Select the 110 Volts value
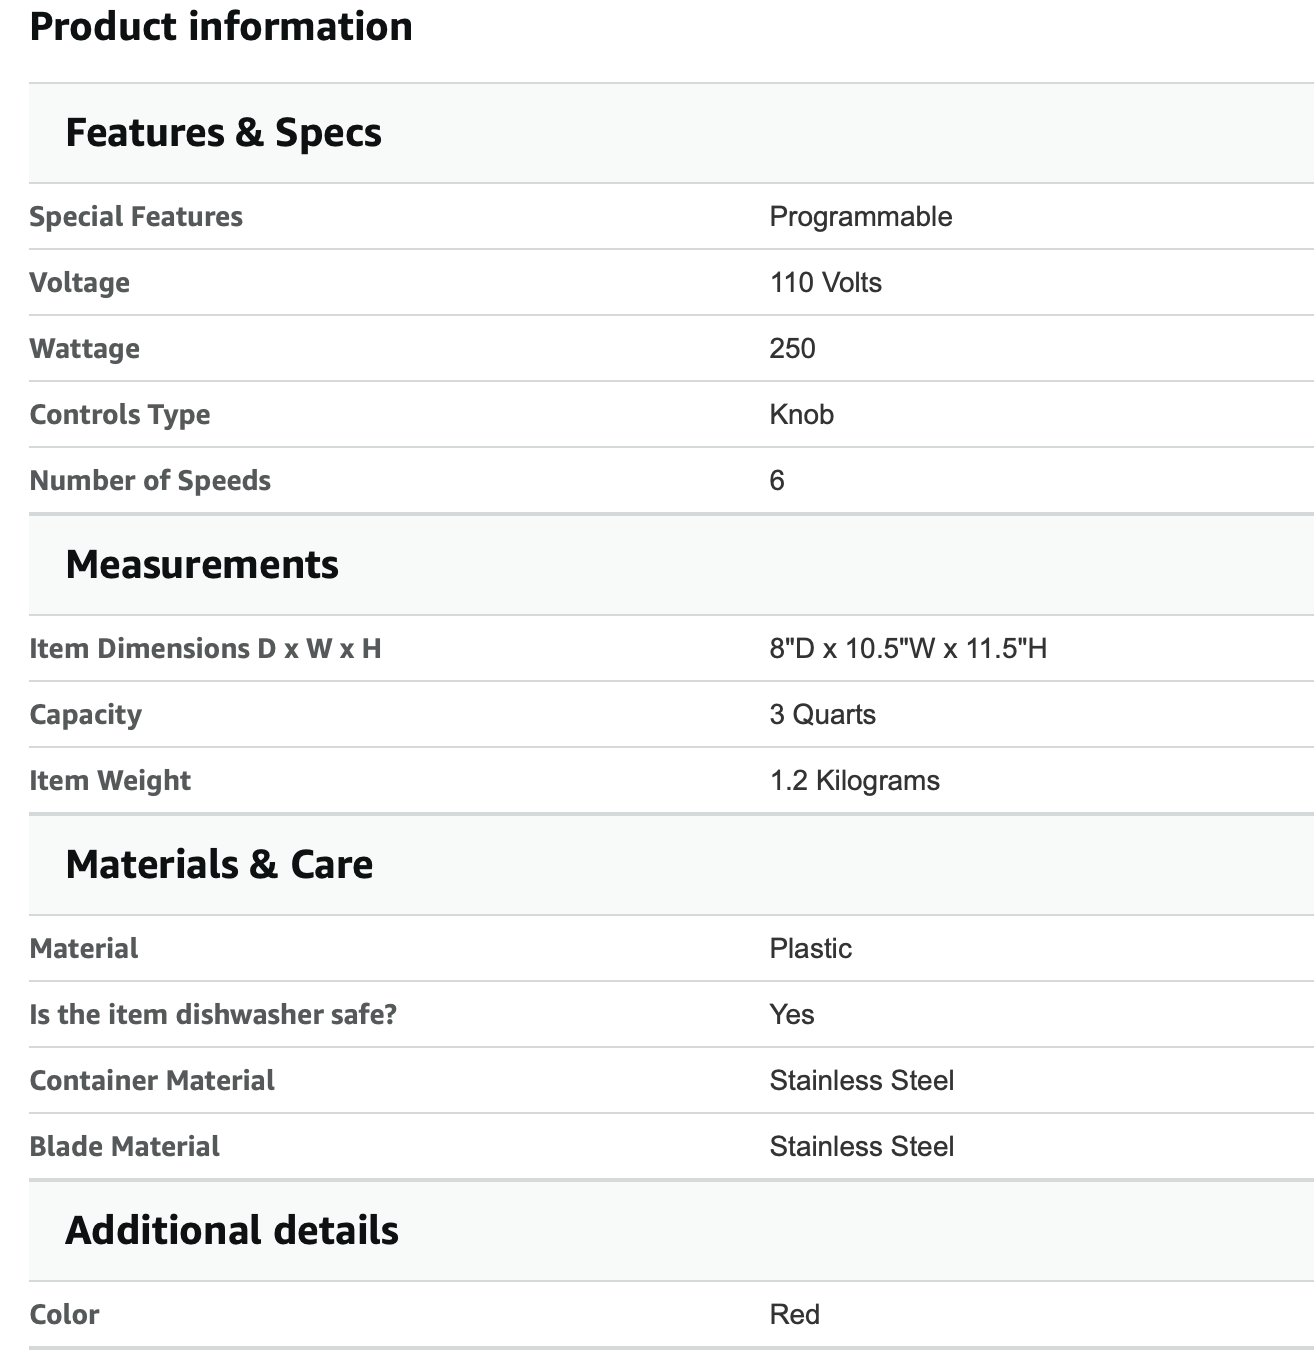Screen dimensions: 1314x1352 click(826, 283)
